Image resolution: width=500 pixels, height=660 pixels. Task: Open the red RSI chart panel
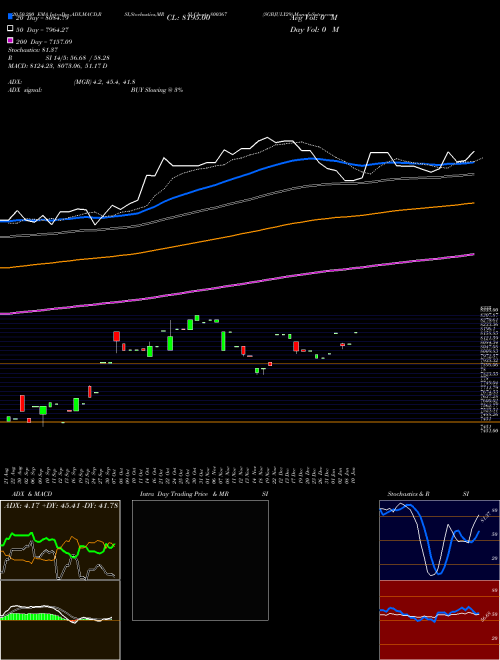coord(439,620)
